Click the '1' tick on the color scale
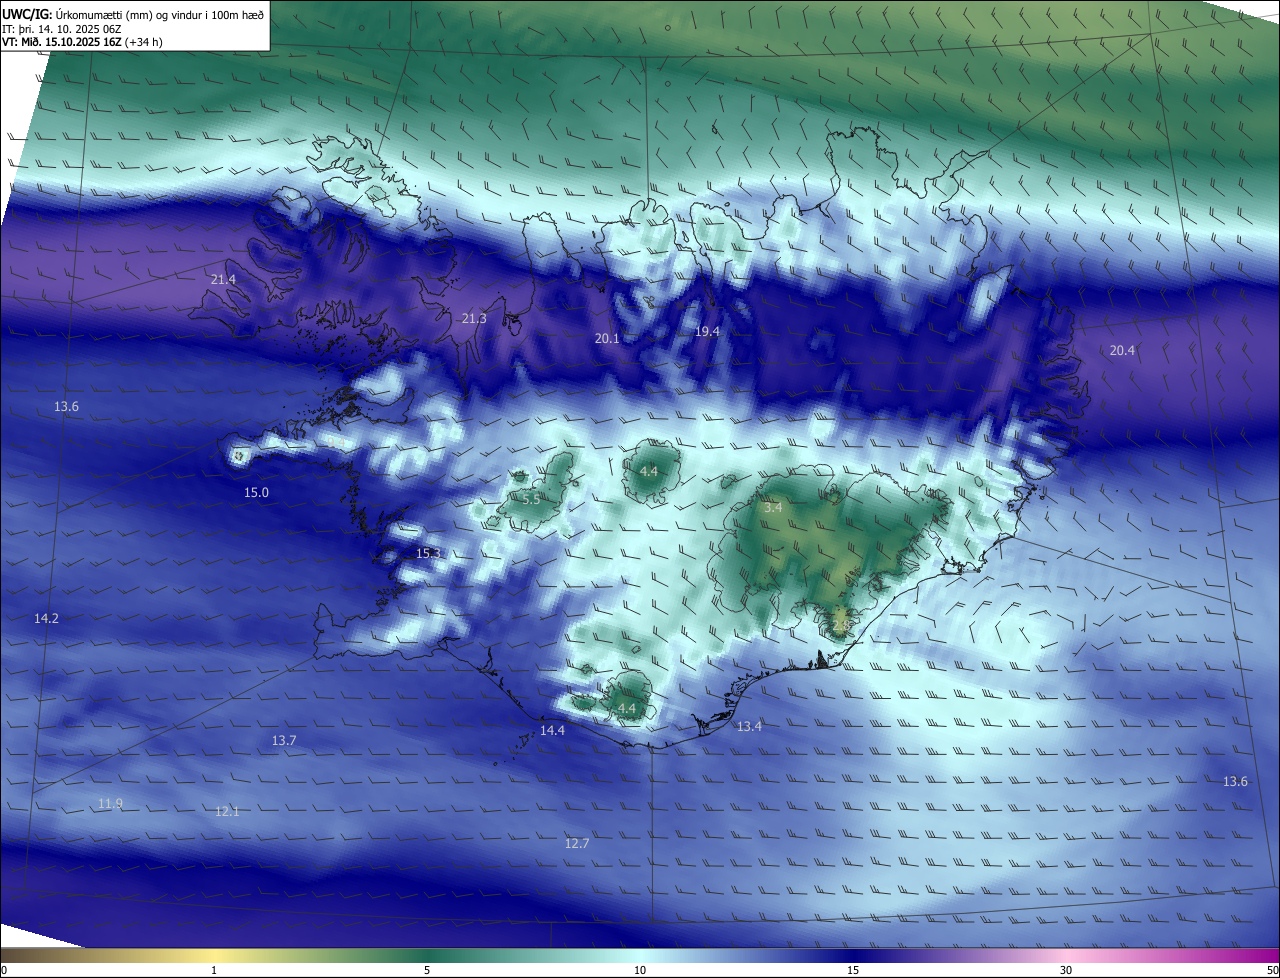 [x=214, y=971]
